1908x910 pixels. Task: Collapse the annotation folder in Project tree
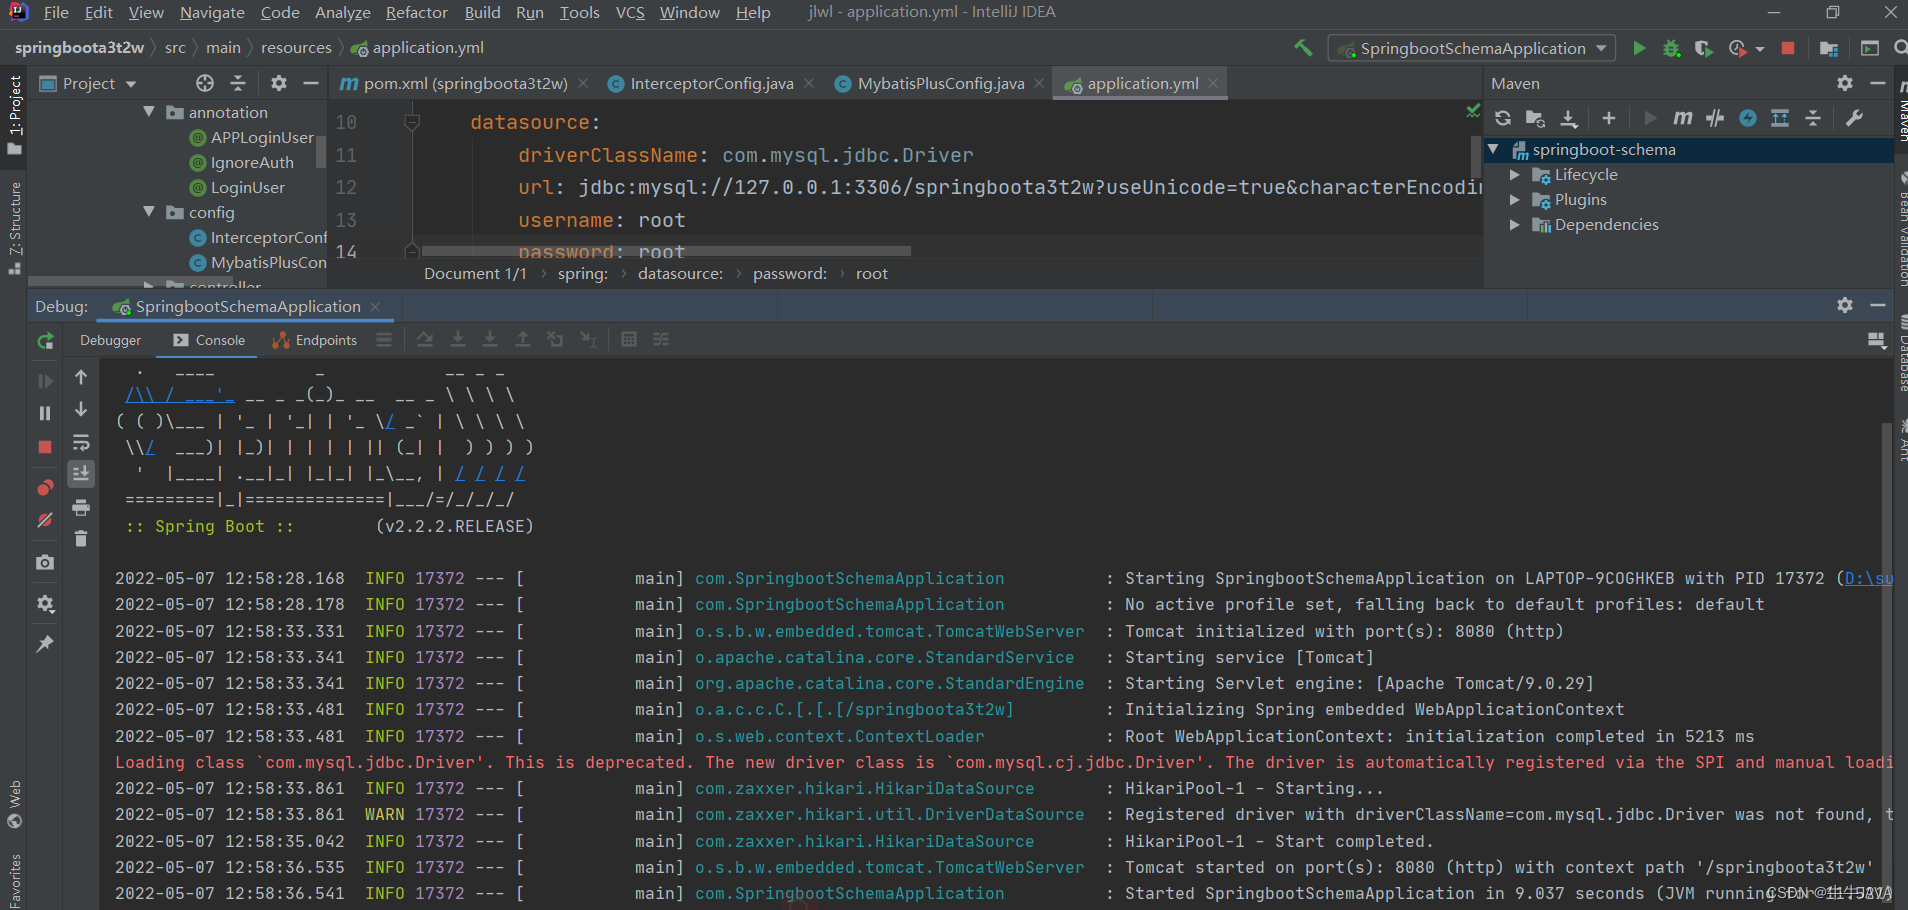point(149,112)
